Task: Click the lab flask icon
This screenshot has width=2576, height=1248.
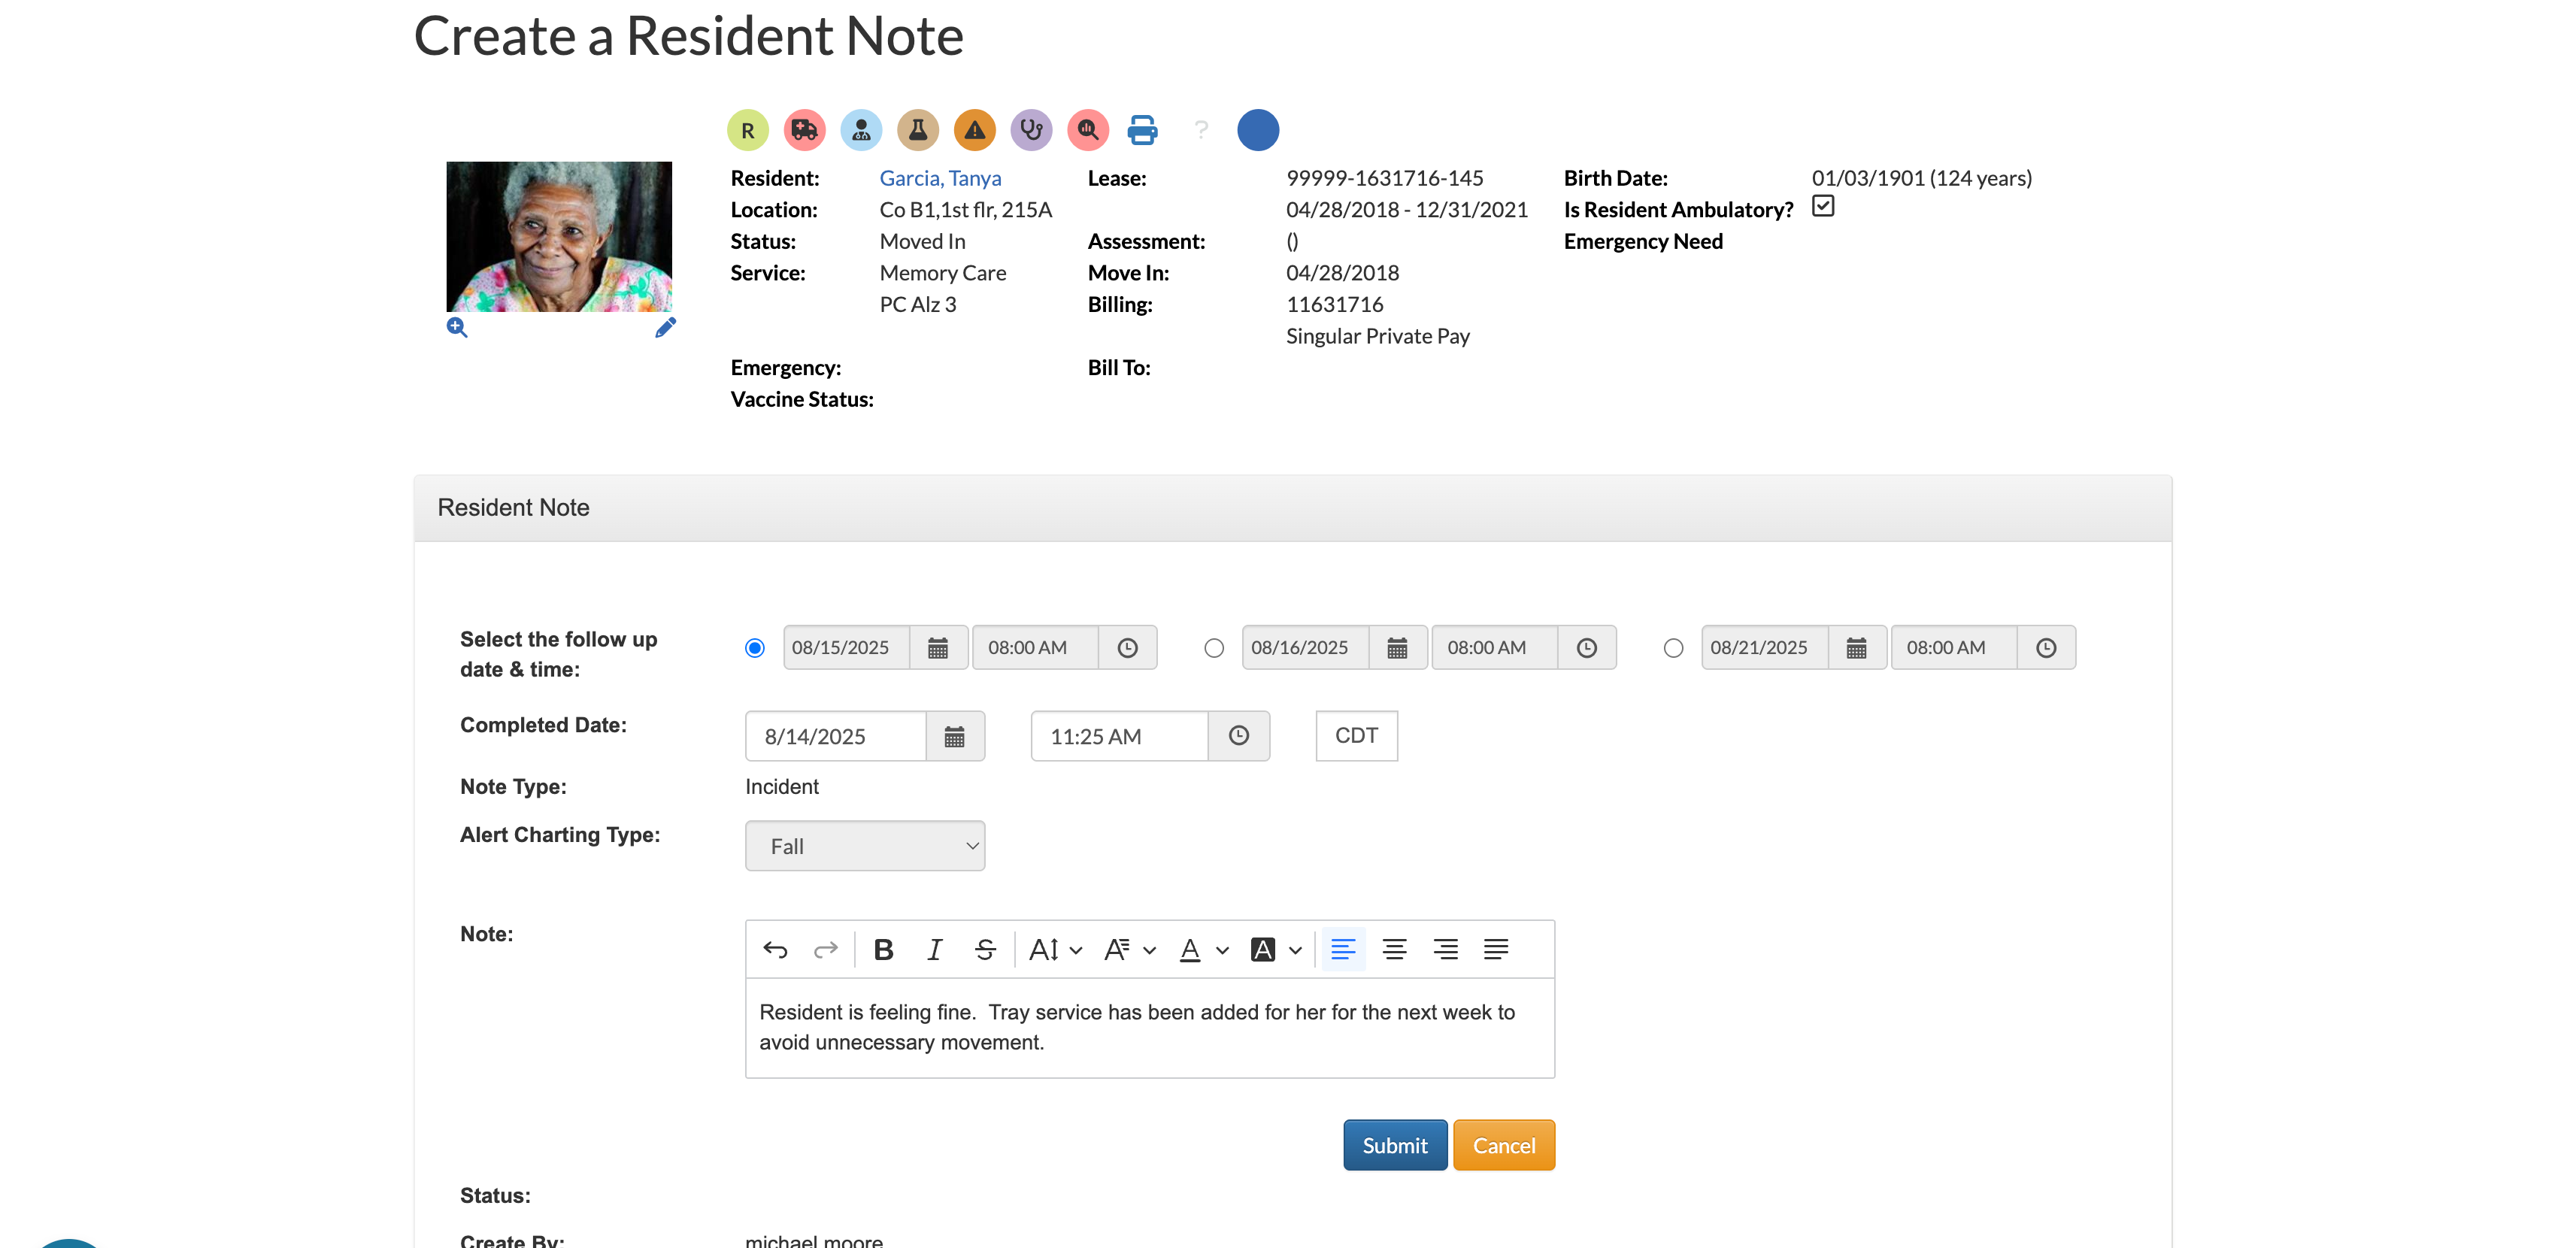Action: 917,130
